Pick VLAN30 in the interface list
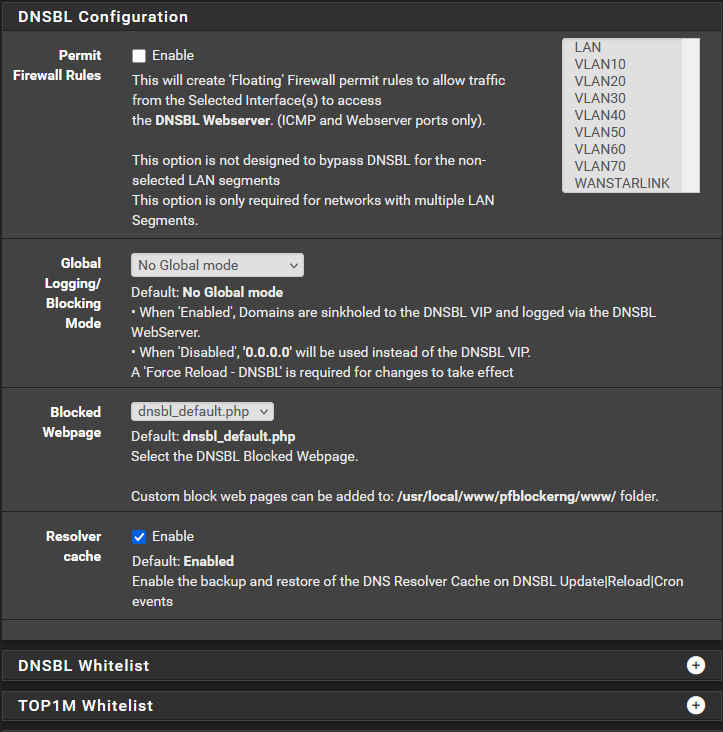Screen dimensions: 723x732 [600, 98]
